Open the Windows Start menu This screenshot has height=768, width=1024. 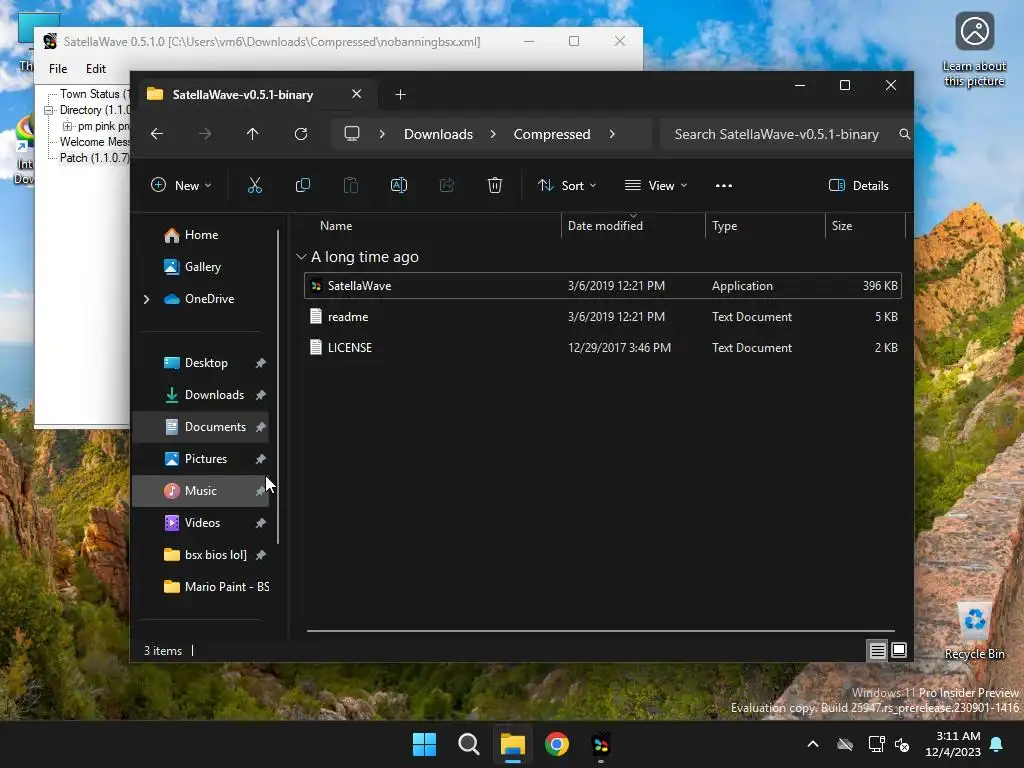click(x=424, y=744)
